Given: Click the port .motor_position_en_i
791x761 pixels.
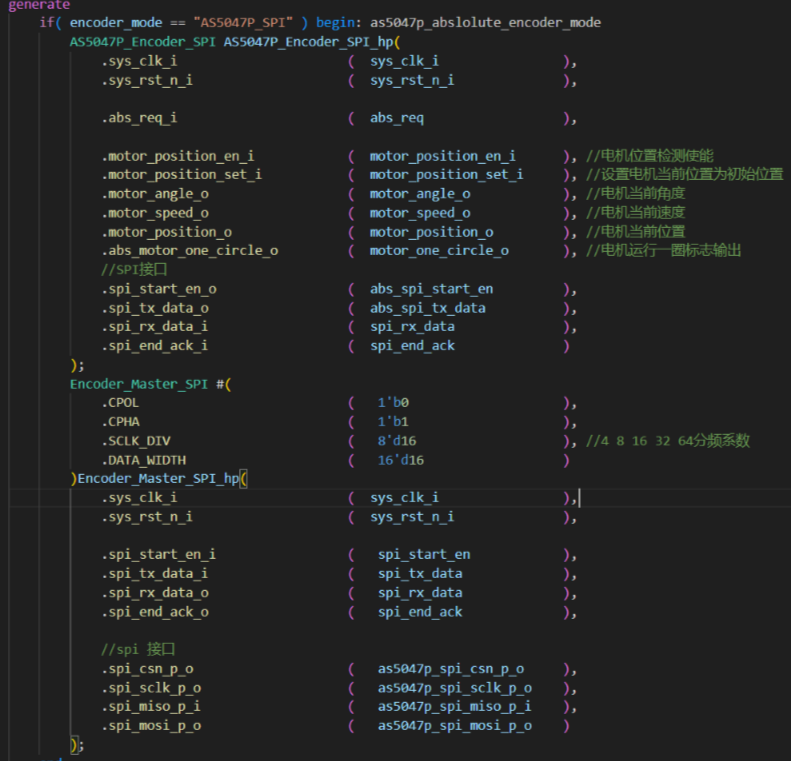Looking at the screenshot, I should pyautogui.click(x=178, y=156).
